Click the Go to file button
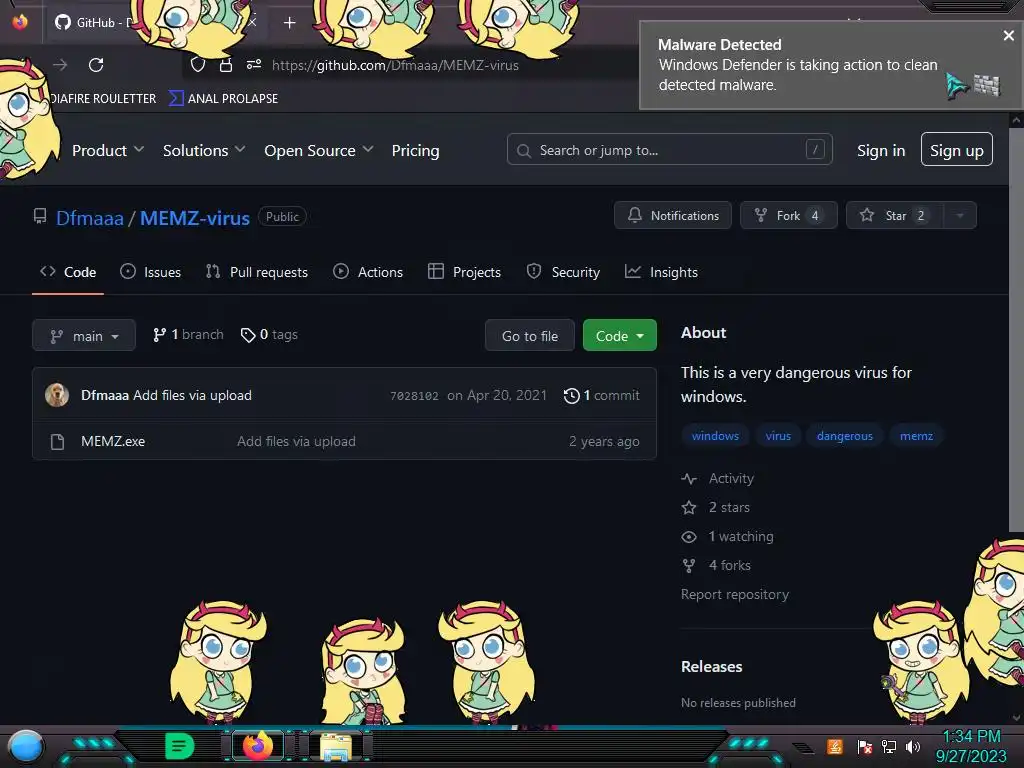This screenshot has height=768, width=1024. pos(530,336)
